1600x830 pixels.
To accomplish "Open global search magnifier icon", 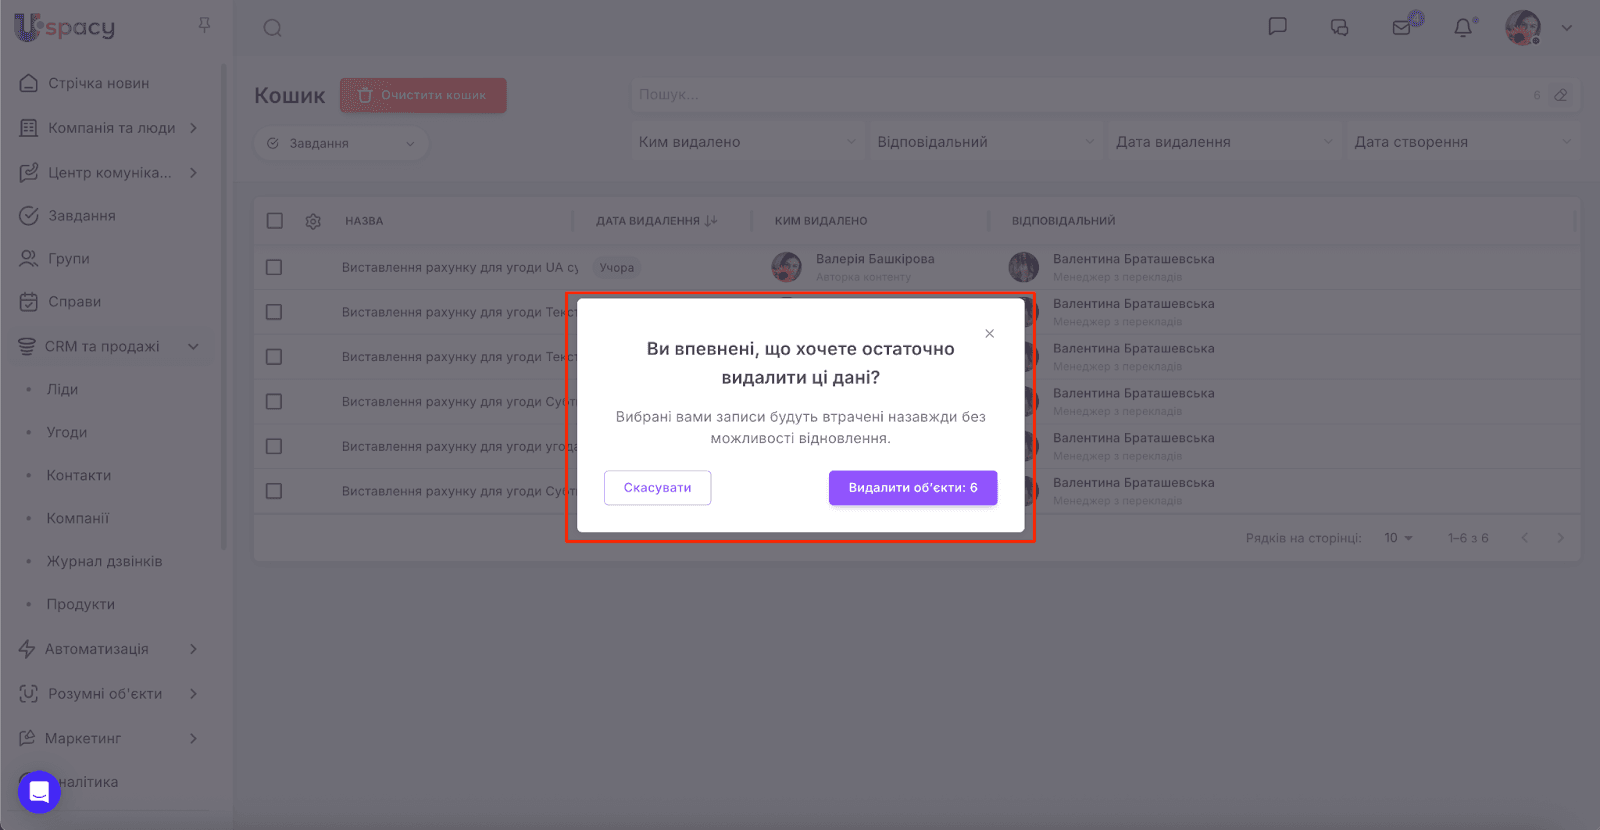I will pyautogui.click(x=272, y=28).
